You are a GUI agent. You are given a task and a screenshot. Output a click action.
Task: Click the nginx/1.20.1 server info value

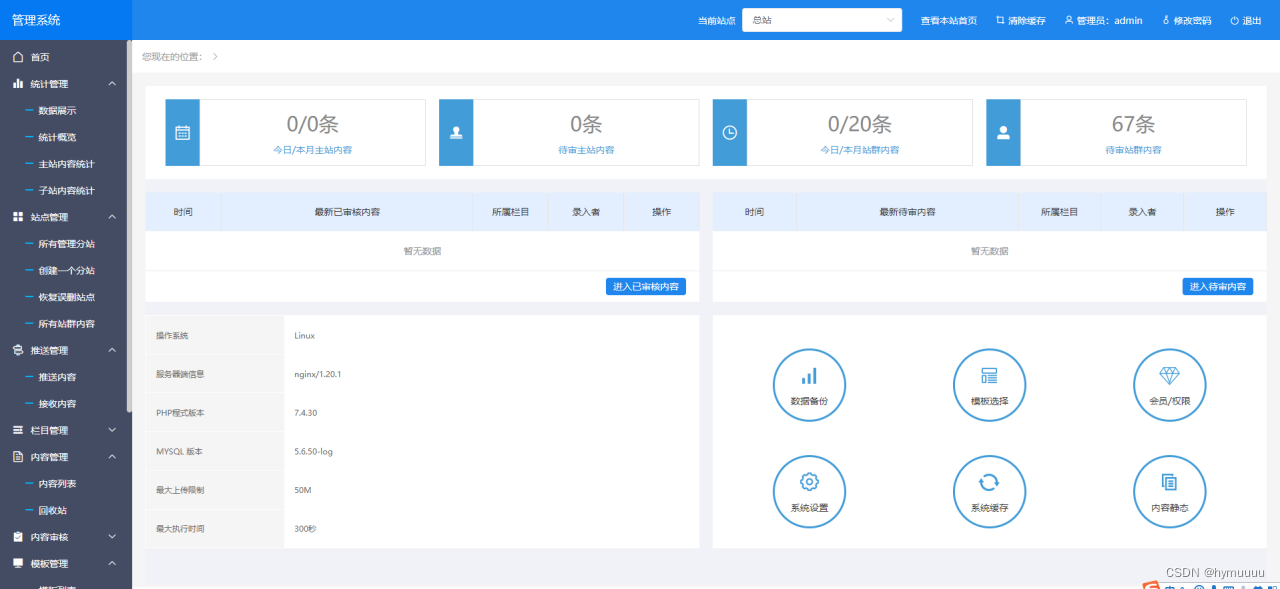(x=318, y=374)
